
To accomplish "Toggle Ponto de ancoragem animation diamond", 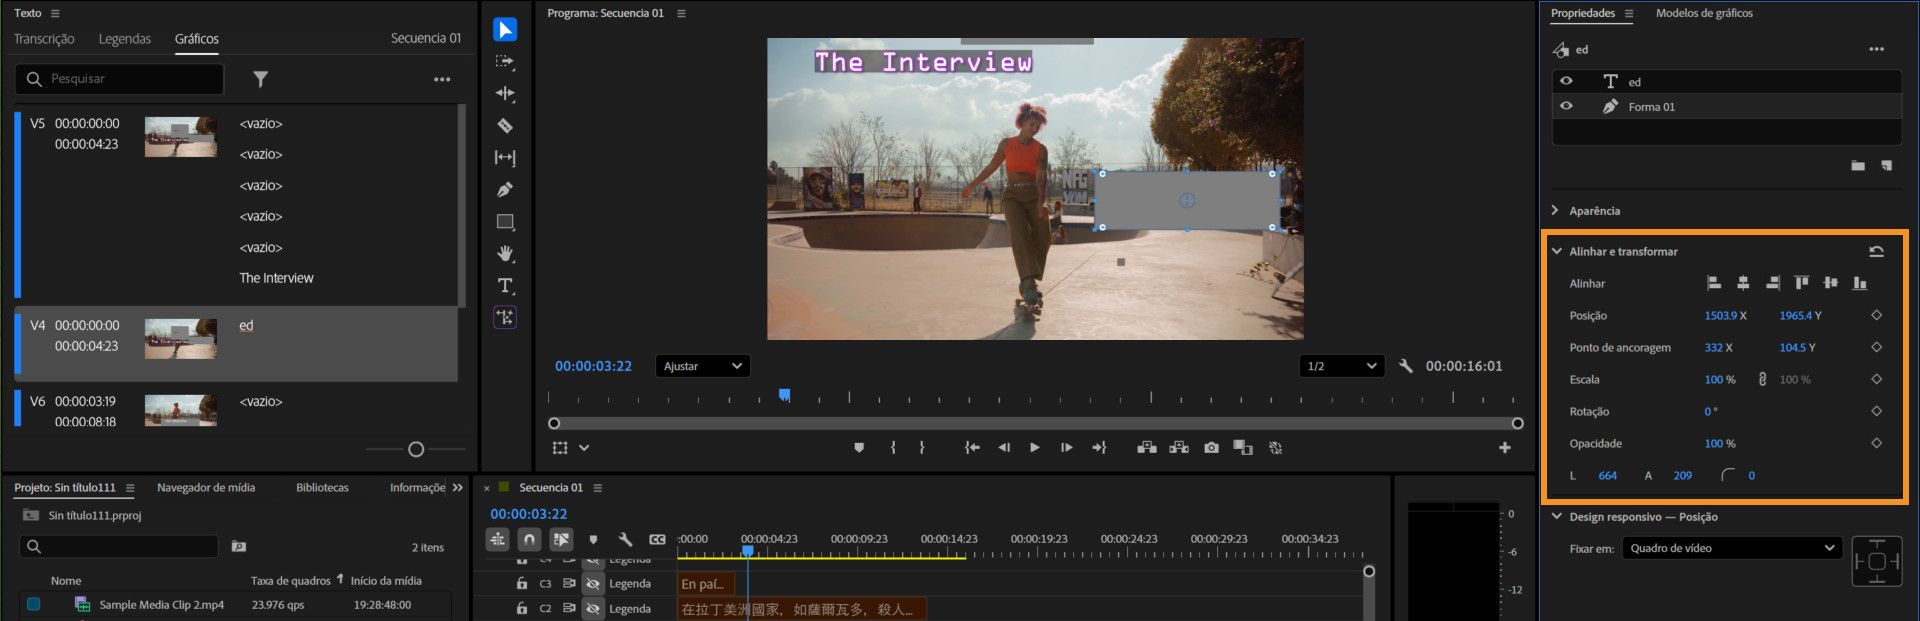I will (x=1876, y=347).
